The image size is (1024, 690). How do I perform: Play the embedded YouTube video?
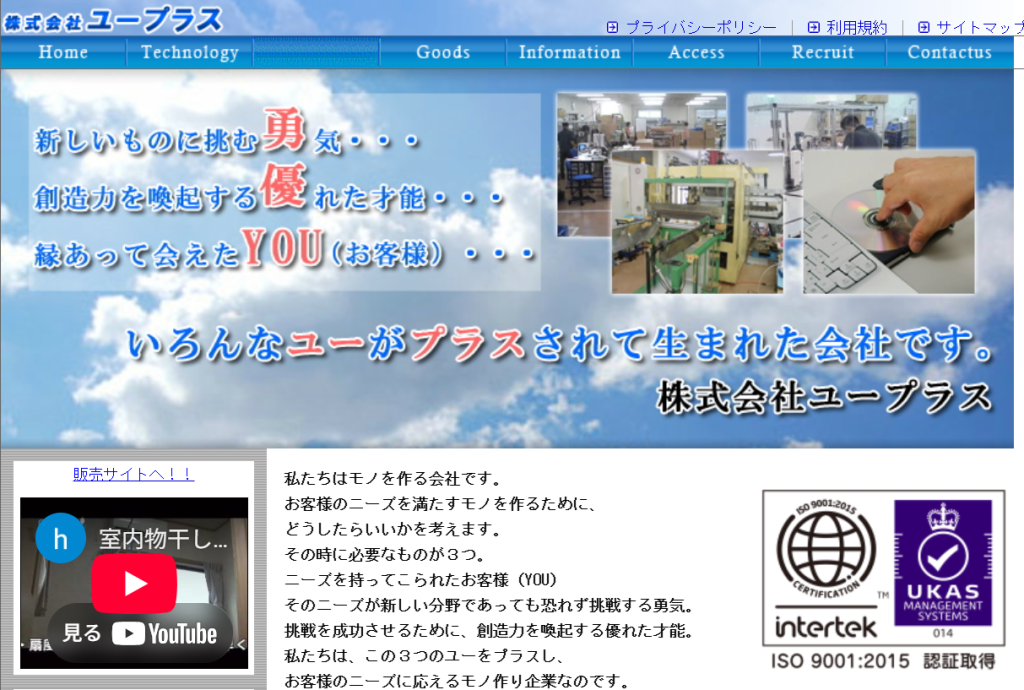coord(134,584)
